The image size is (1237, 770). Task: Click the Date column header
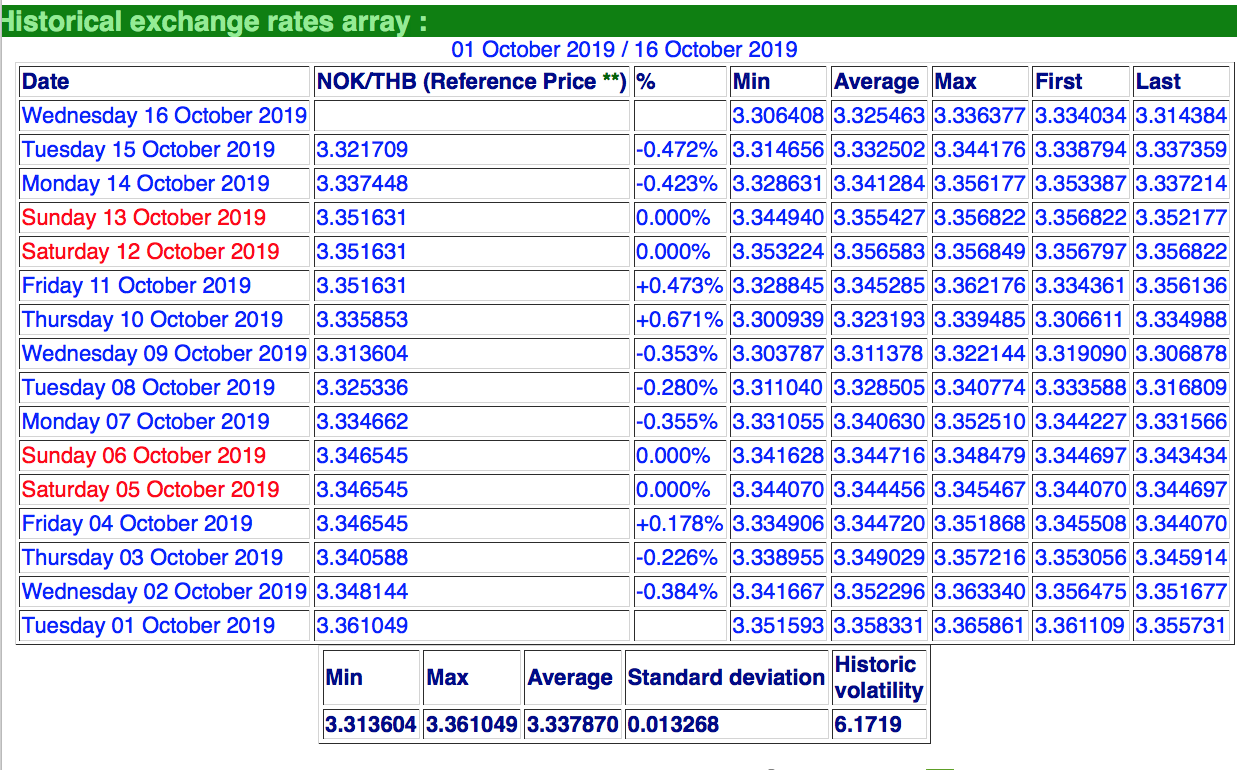point(46,82)
